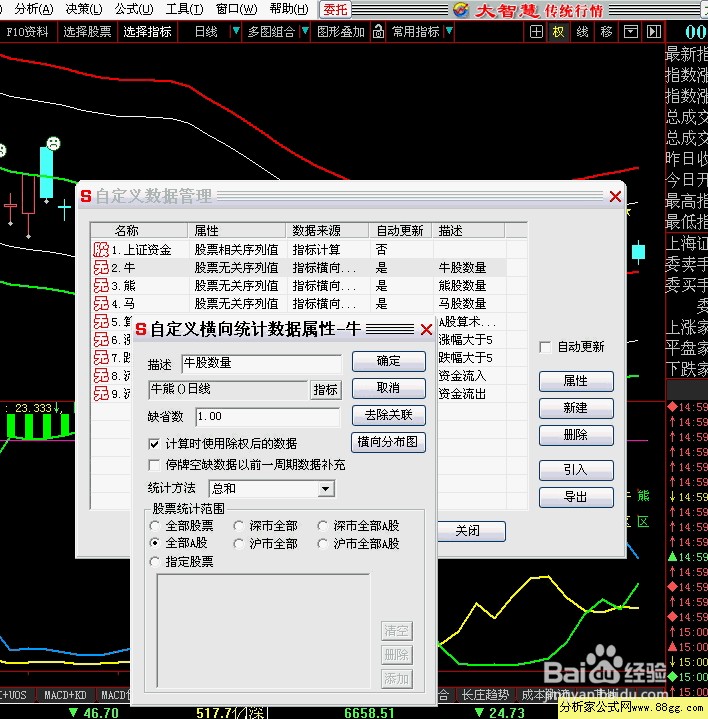Click the lock icon beside 图形叠加

pyautogui.click(x=378, y=32)
